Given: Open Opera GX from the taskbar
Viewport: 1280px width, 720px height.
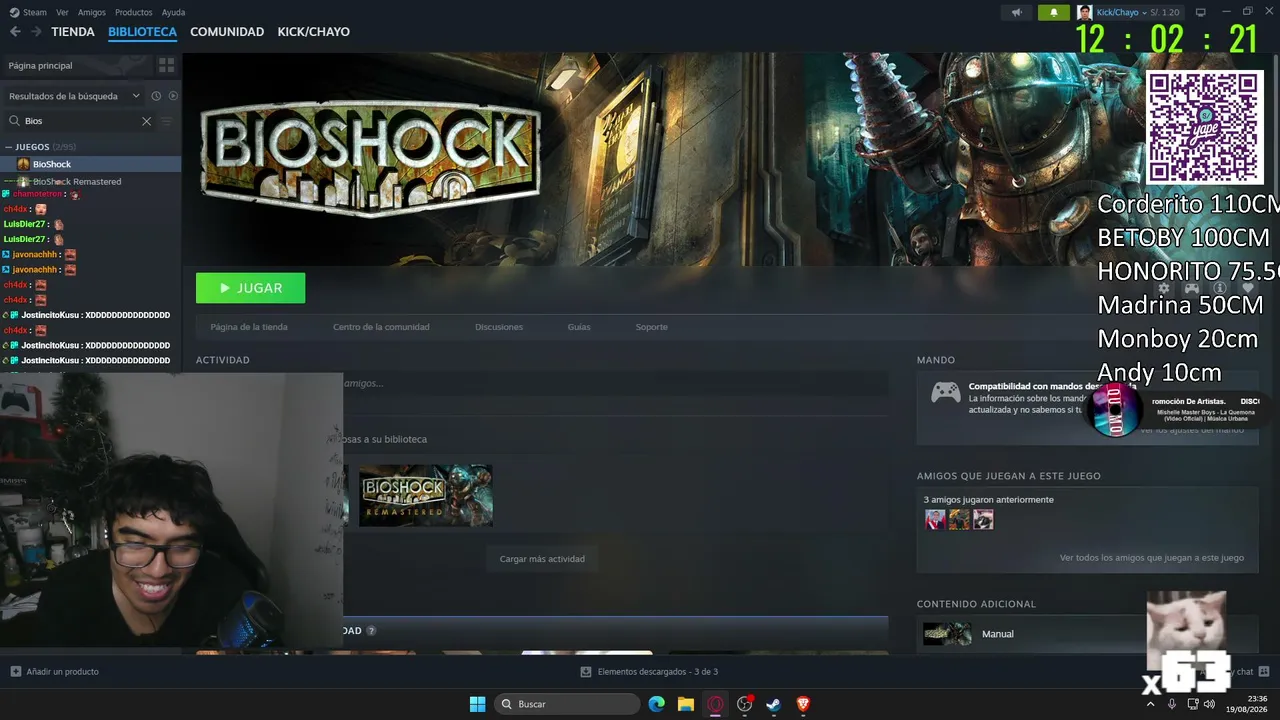Looking at the screenshot, I should click(715, 704).
